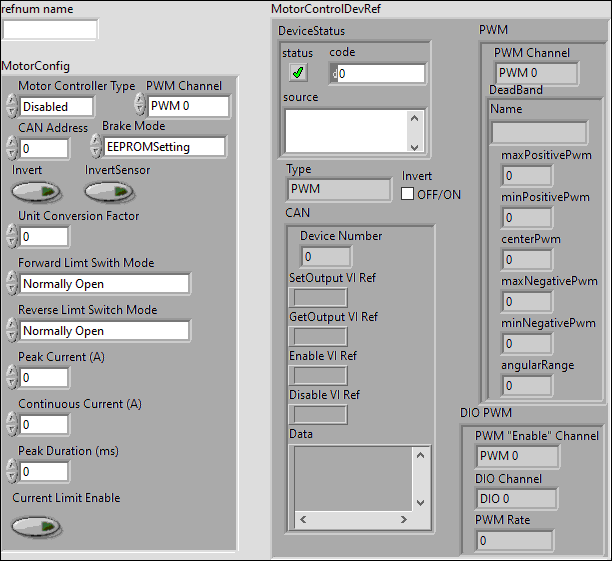Click the DIO Channel indicator
The height and width of the screenshot is (561, 612).
pos(517,499)
